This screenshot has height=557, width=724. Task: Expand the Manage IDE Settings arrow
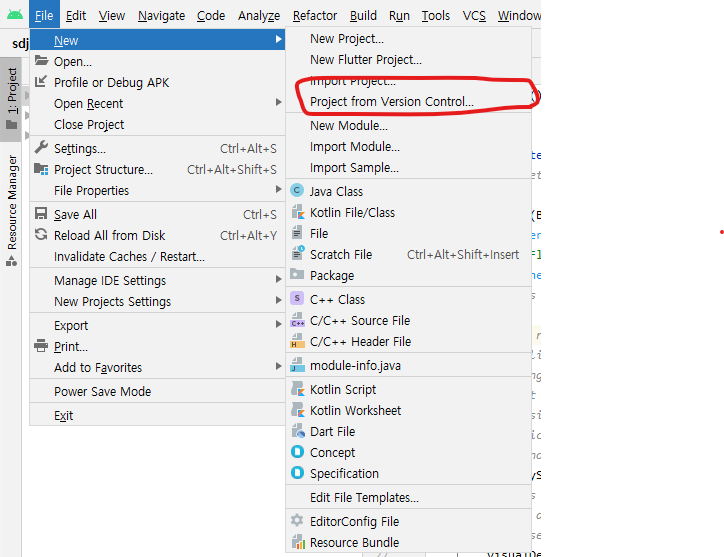(278, 279)
